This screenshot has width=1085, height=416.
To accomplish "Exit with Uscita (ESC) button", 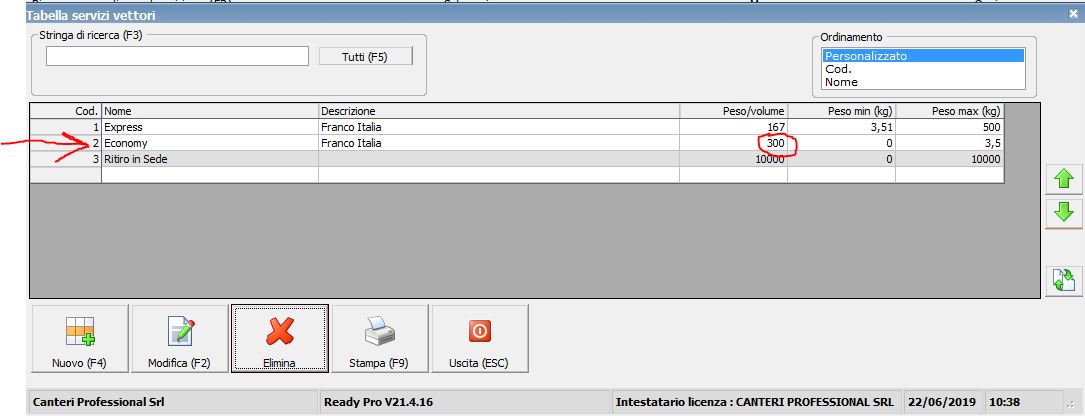I will pos(480,338).
